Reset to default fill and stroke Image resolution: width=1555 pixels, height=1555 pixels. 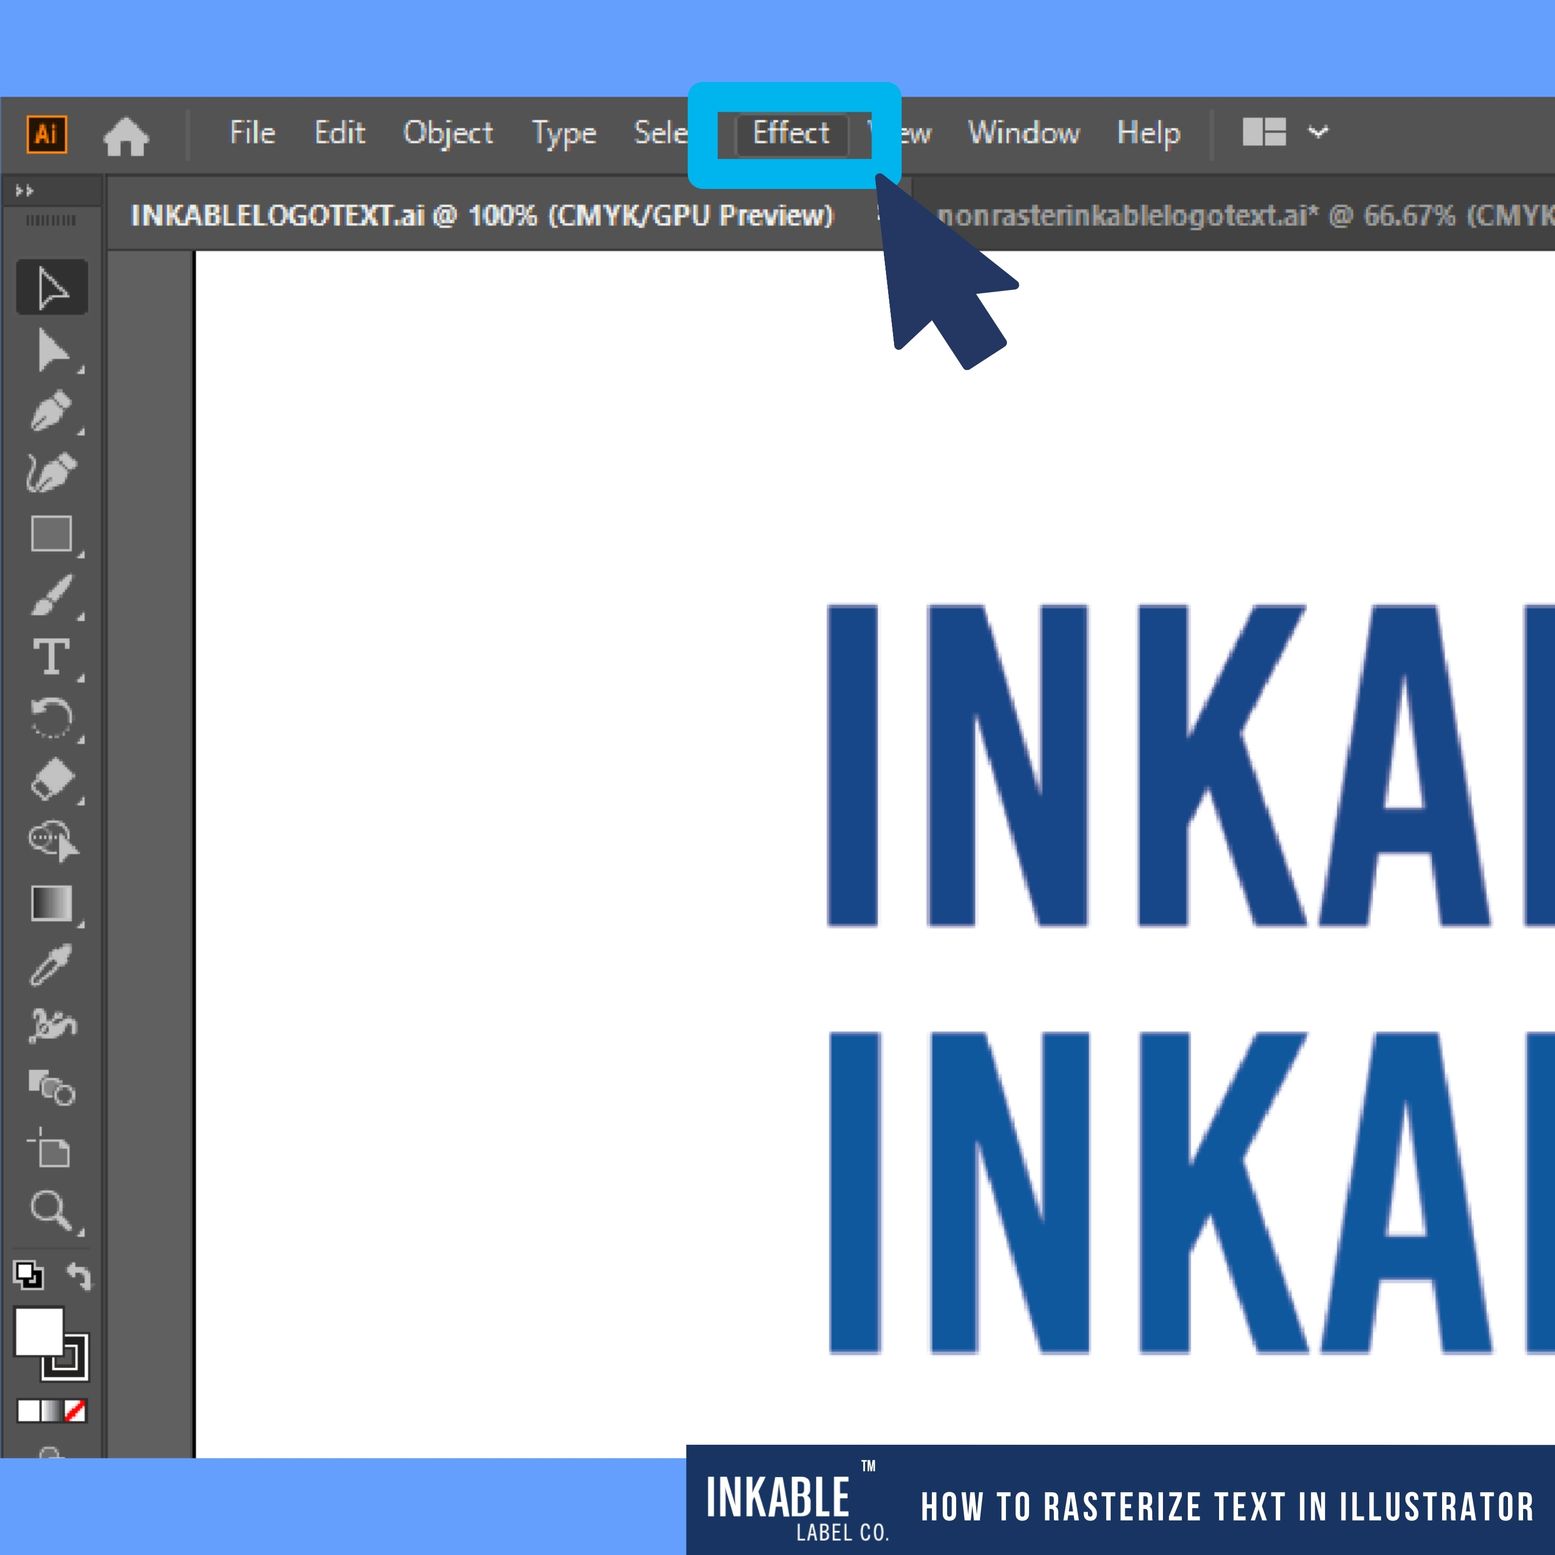point(28,1275)
